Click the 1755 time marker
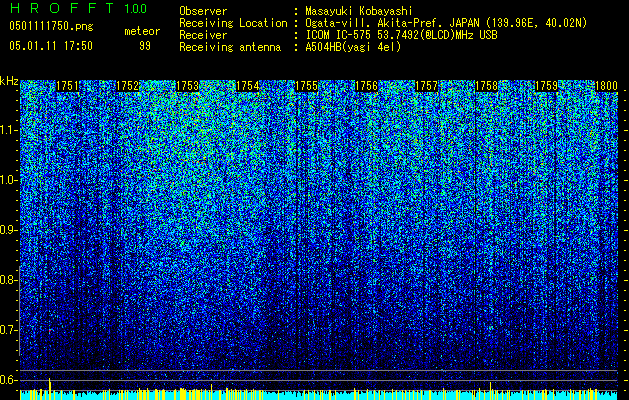The height and width of the screenshot is (400, 629). point(306,86)
